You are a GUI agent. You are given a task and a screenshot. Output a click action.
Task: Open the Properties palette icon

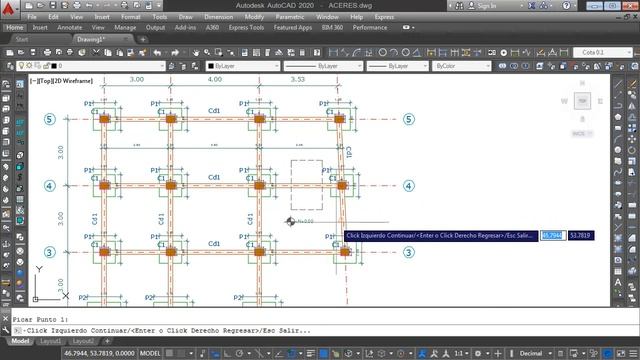(244, 52)
